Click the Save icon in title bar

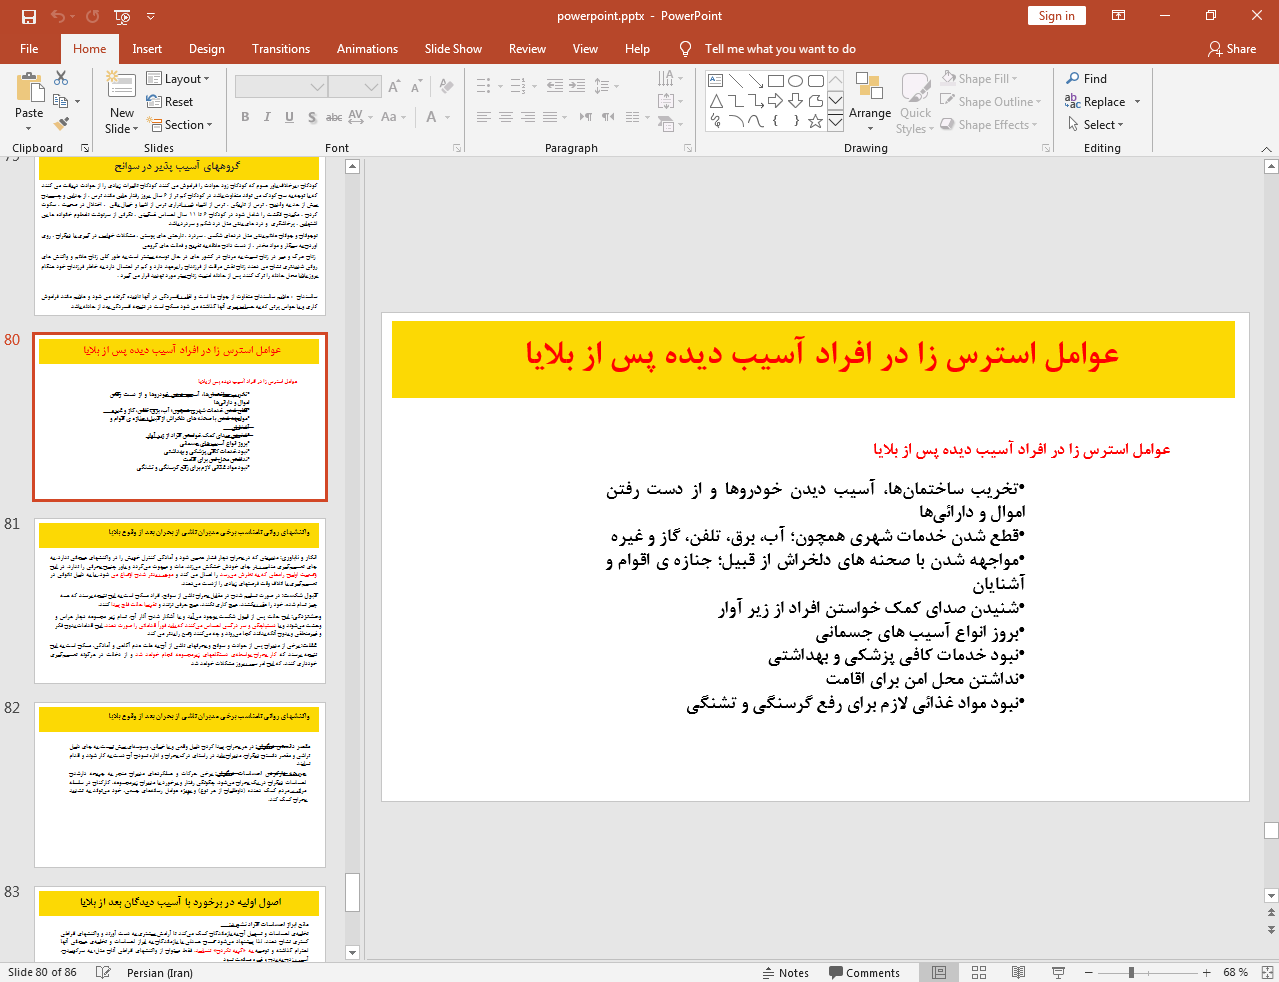point(29,16)
